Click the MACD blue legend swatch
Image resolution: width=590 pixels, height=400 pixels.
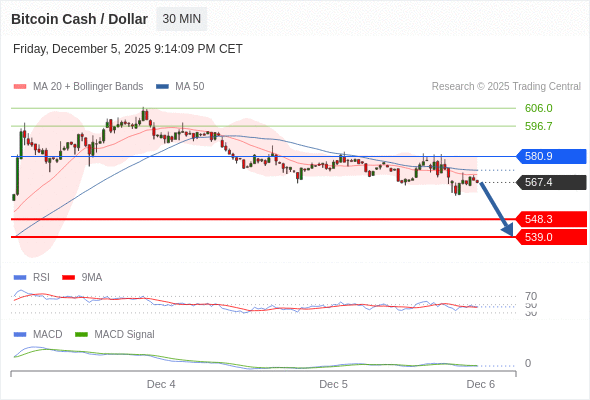[x=20, y=335]
